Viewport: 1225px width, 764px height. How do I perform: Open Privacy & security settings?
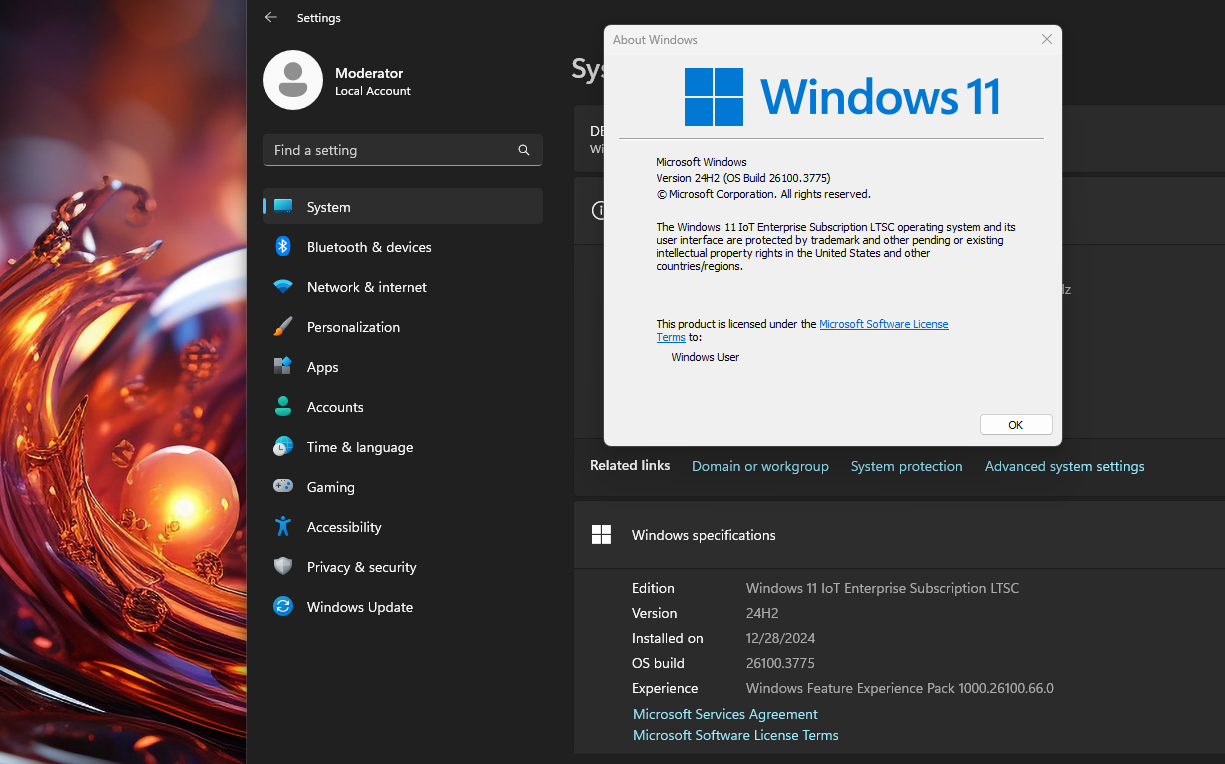[x=403, y=567]
